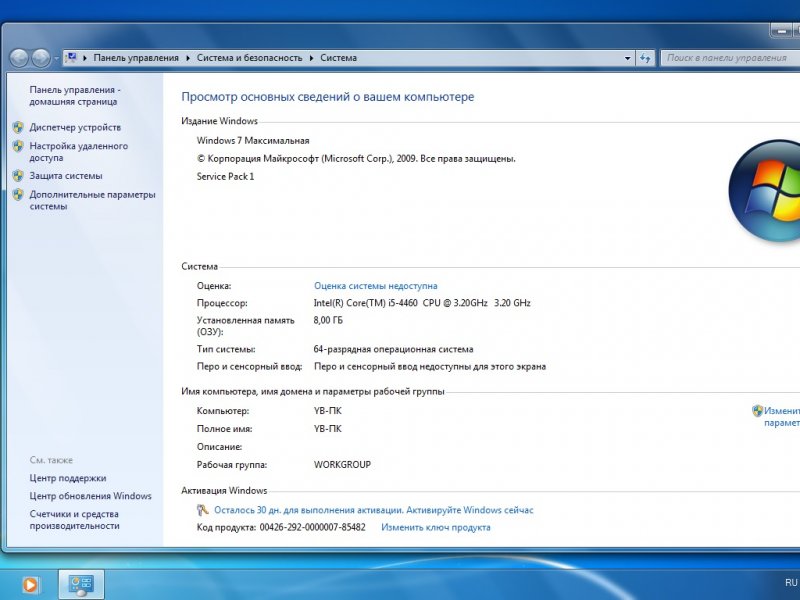Screen dimensions: 800x600
Task: Refresh the page with the refresh button
Action: [x=645, y=58]
